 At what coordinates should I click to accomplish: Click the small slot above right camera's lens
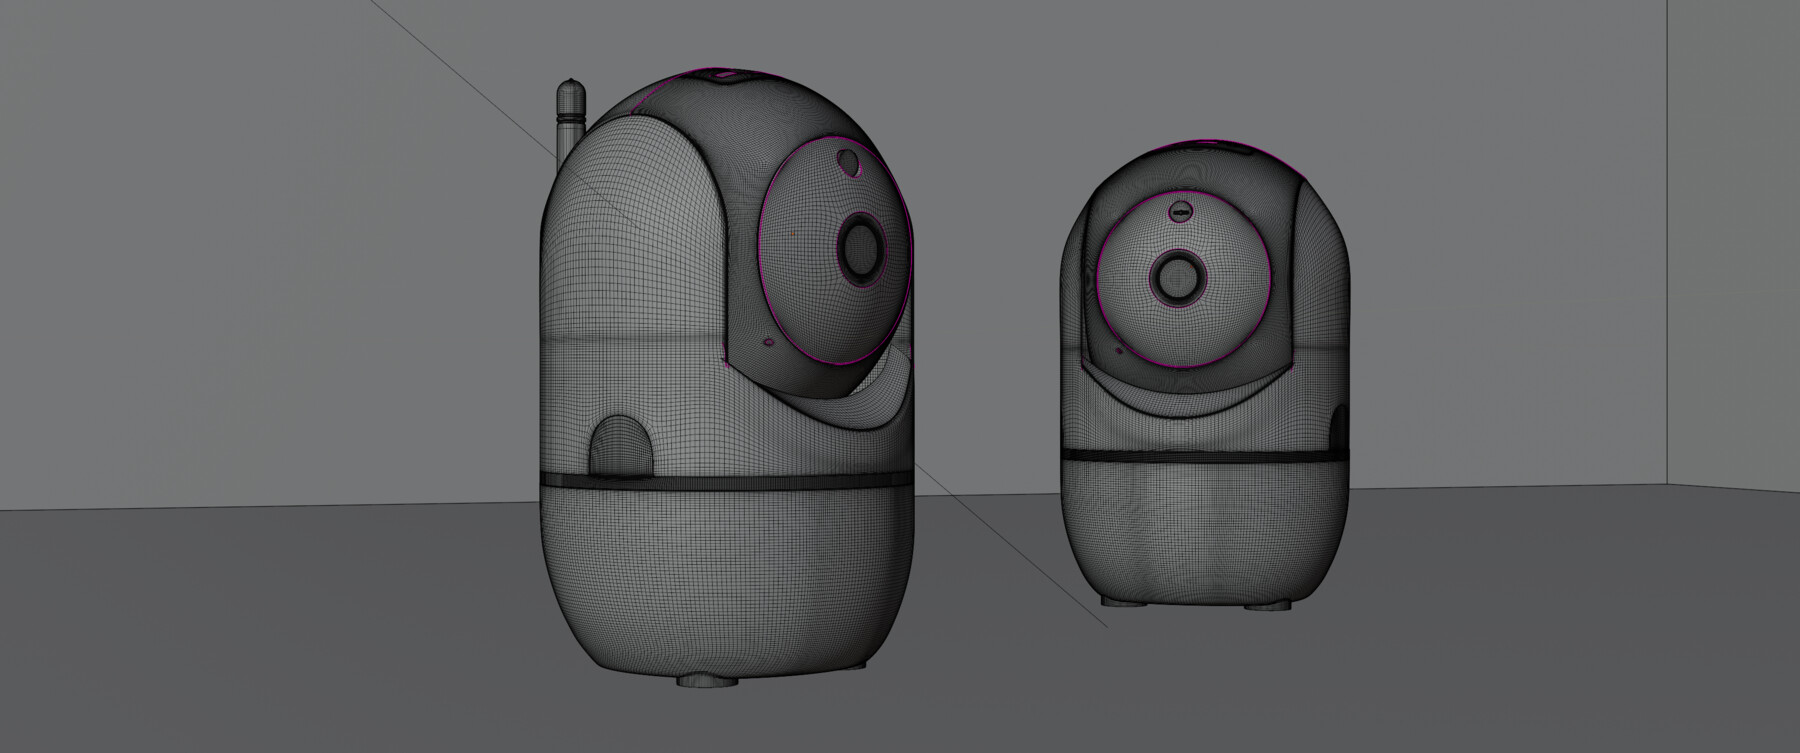[x=1180, y=213]
